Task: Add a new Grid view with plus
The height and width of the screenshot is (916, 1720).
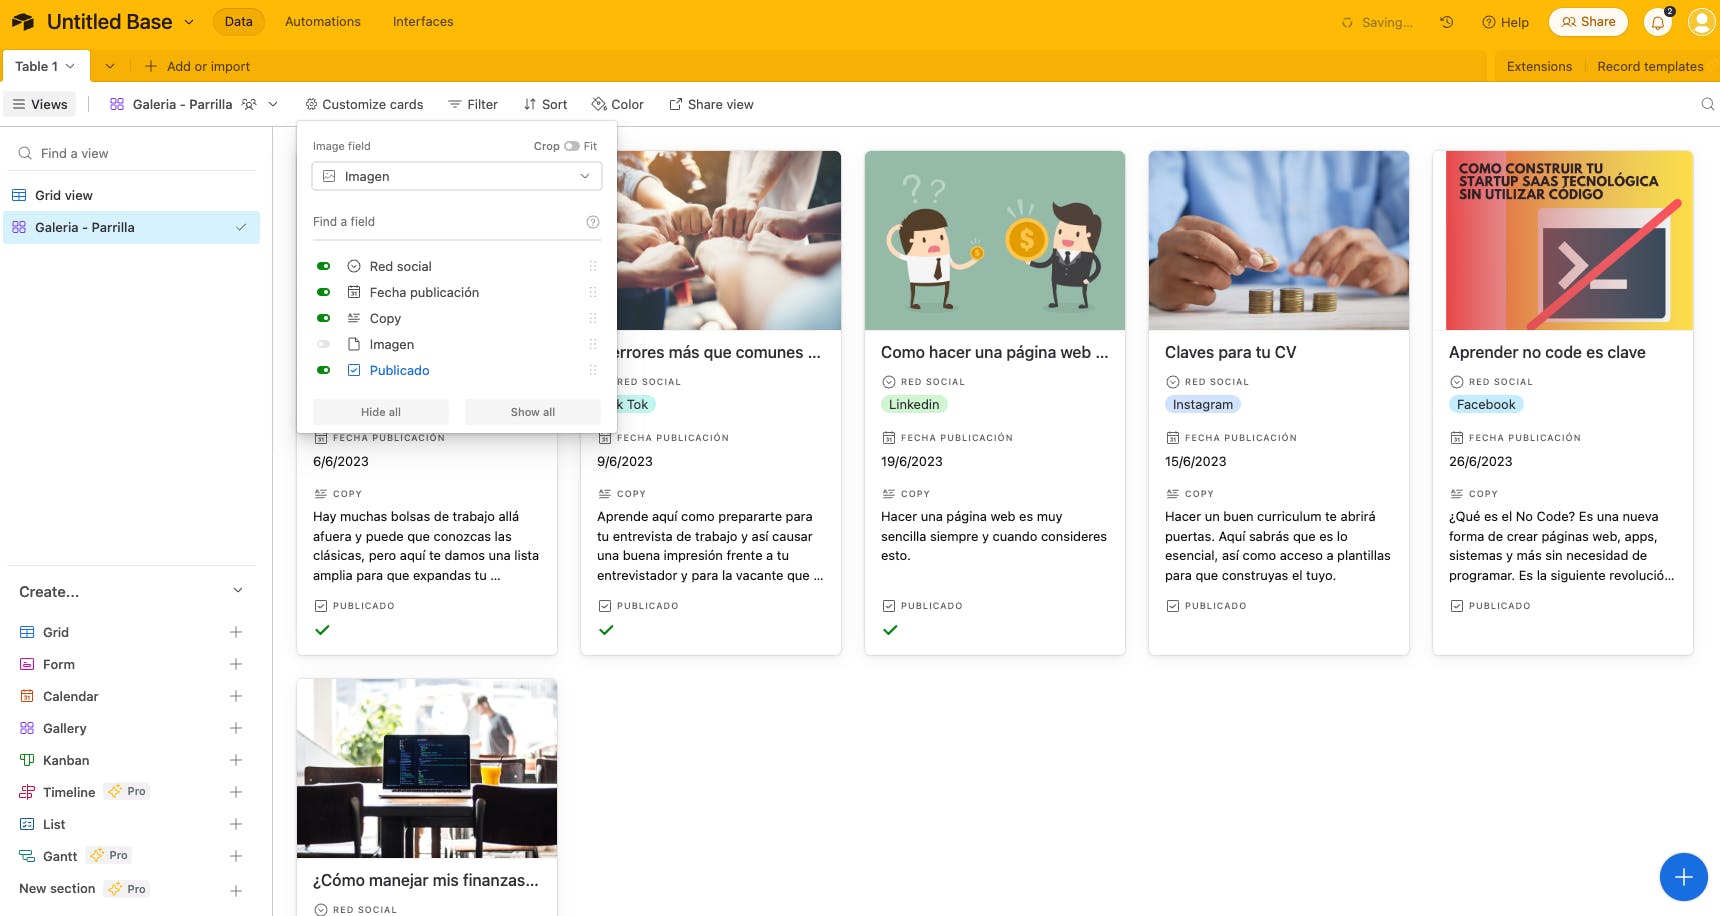Action: (x=236, y=632)
